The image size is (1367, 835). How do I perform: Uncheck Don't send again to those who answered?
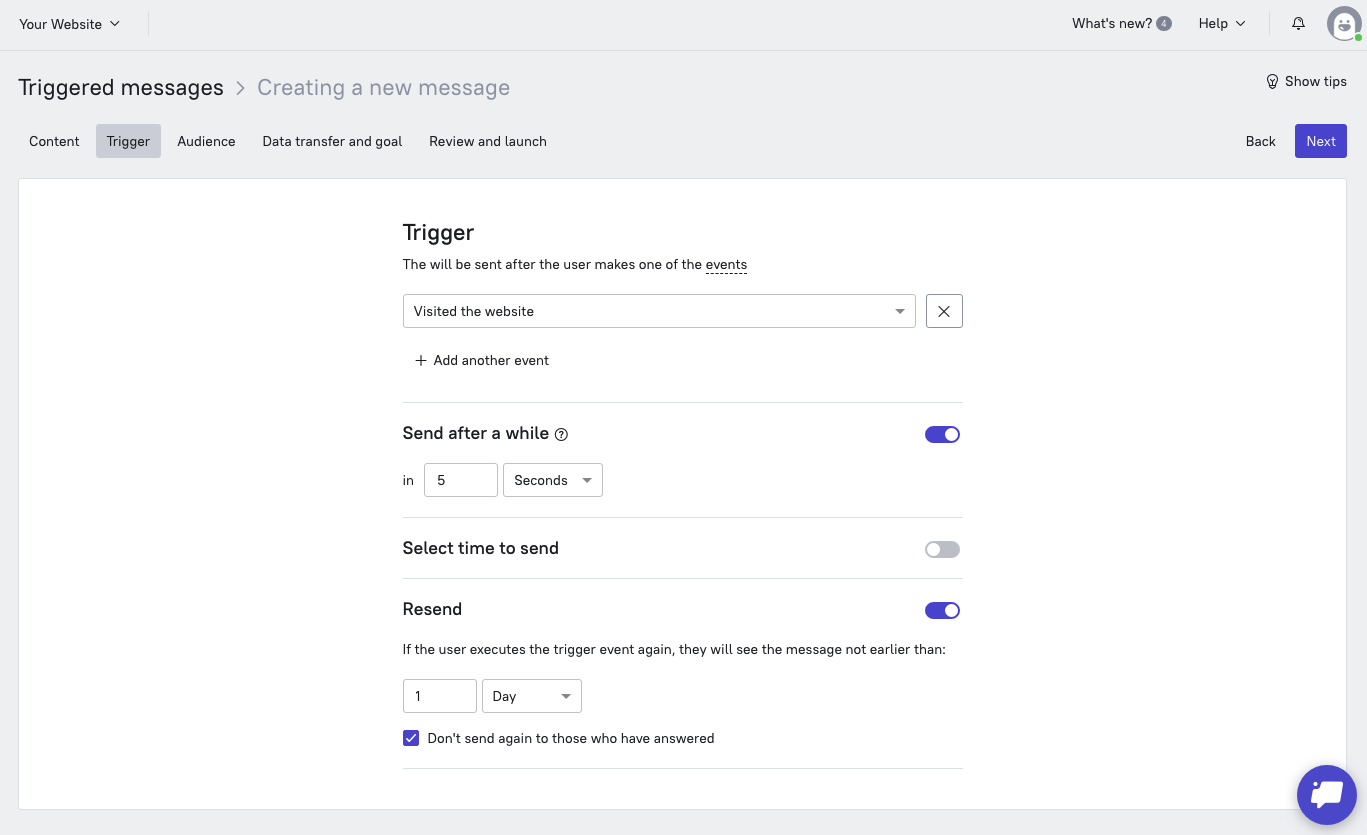[x=411, y=738]
